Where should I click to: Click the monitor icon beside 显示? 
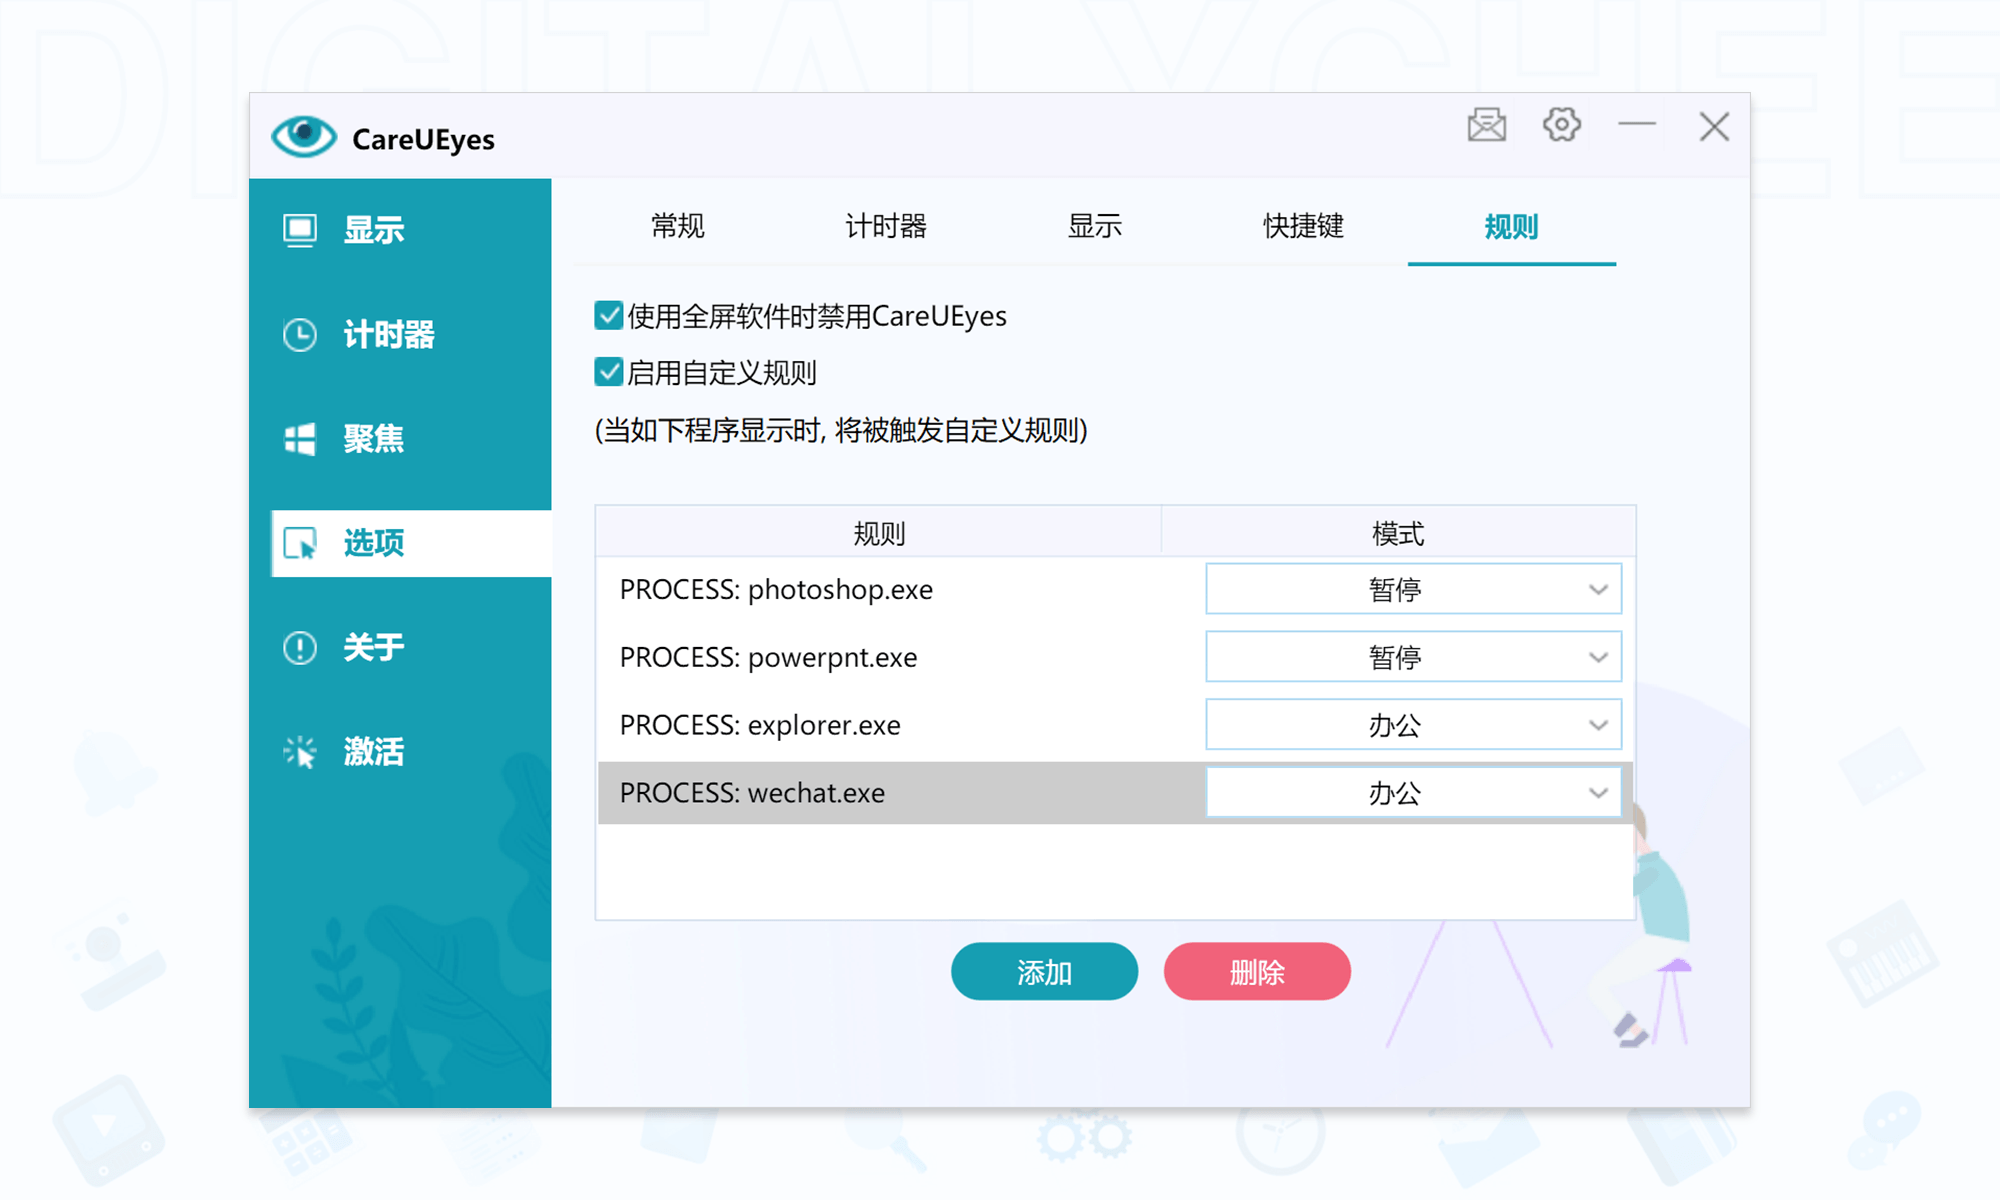coord(300,231)
